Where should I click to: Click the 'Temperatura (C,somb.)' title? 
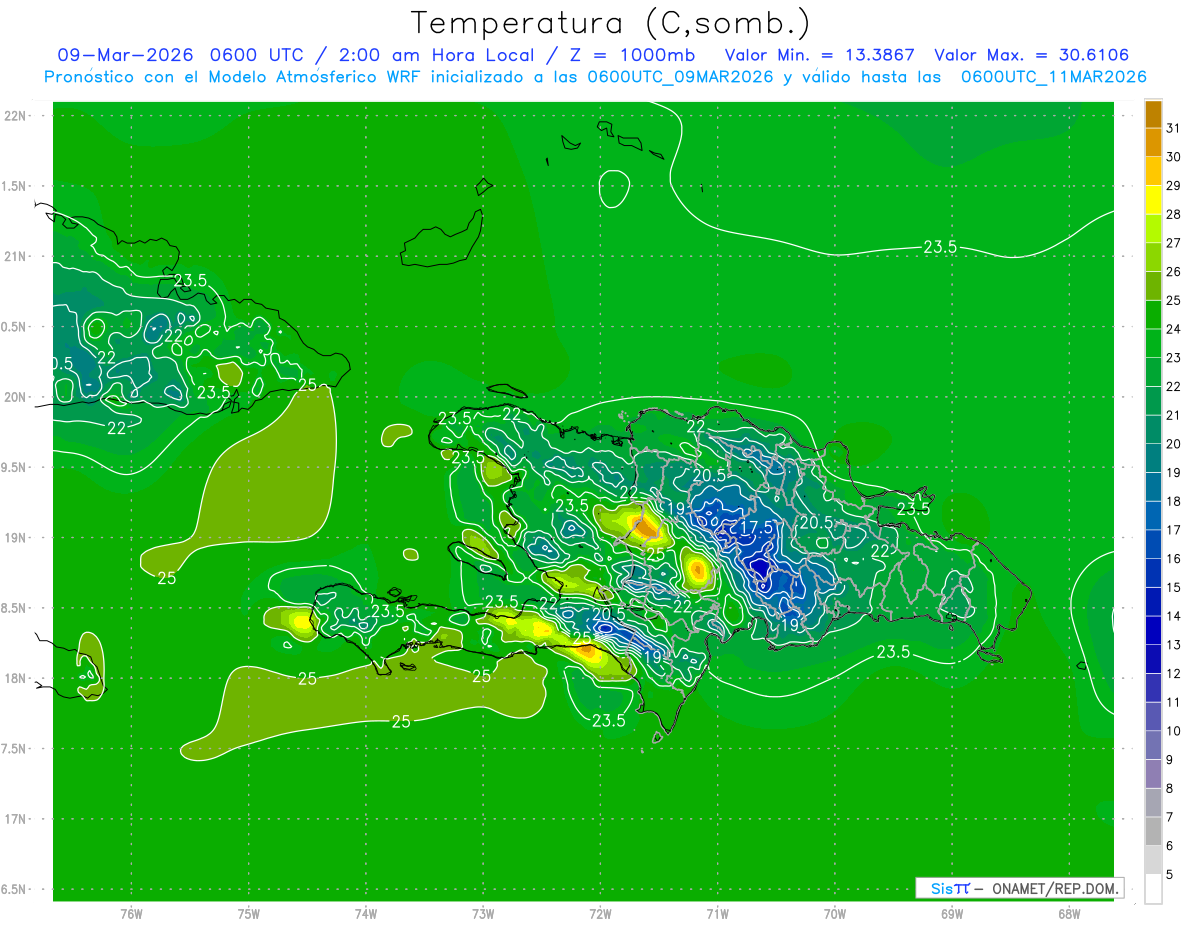pyautogui.click(x=610, y=22)
